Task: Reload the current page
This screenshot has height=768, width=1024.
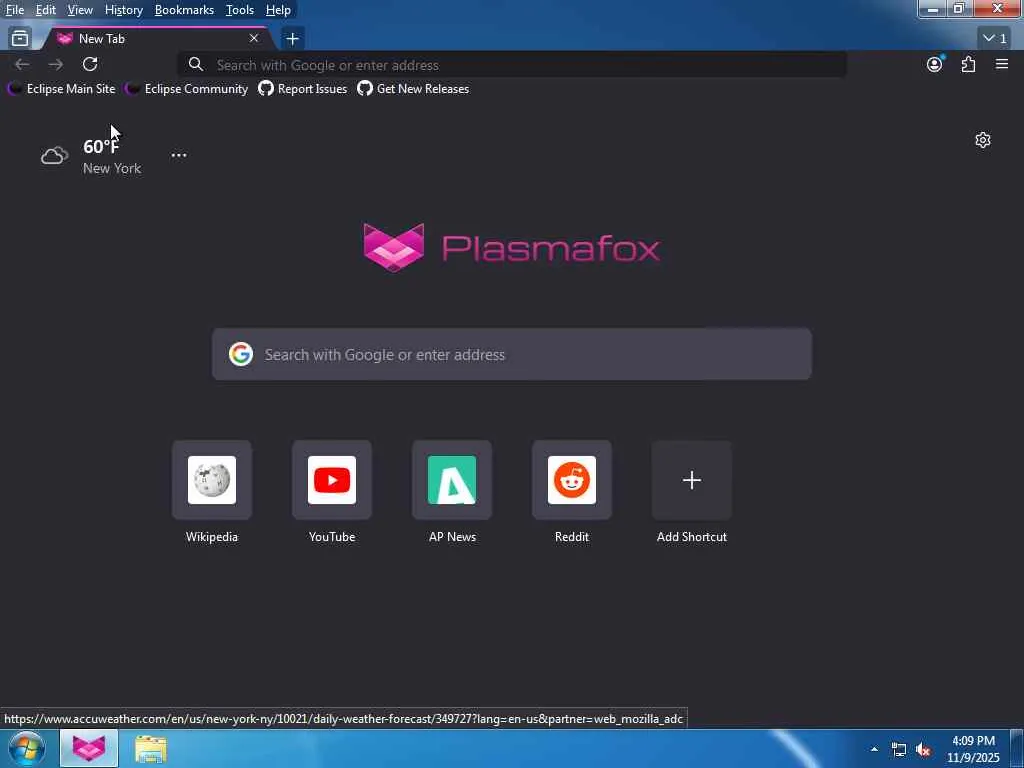Action: [x=90, y=64]
